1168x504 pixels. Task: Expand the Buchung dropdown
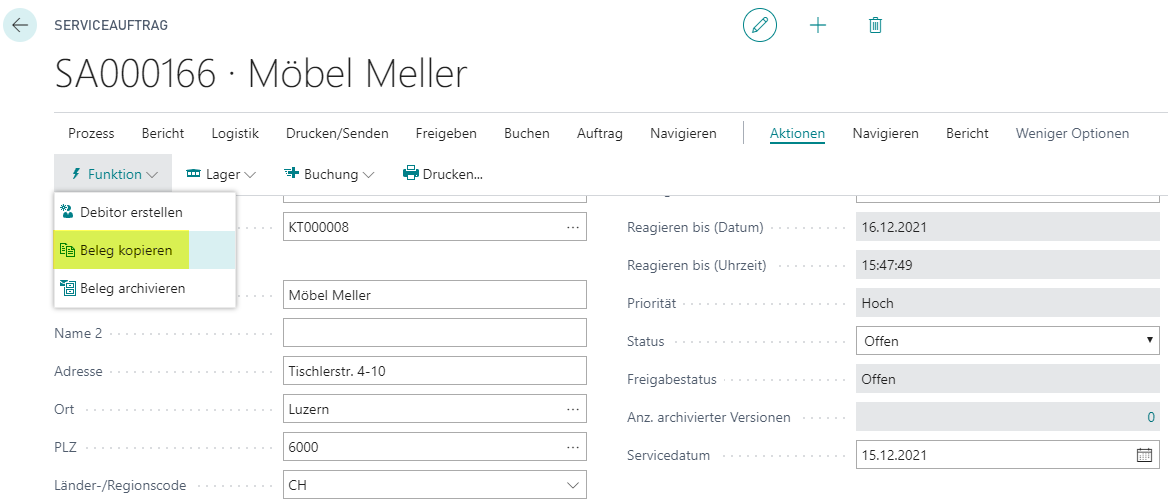[x=329, y=174]
